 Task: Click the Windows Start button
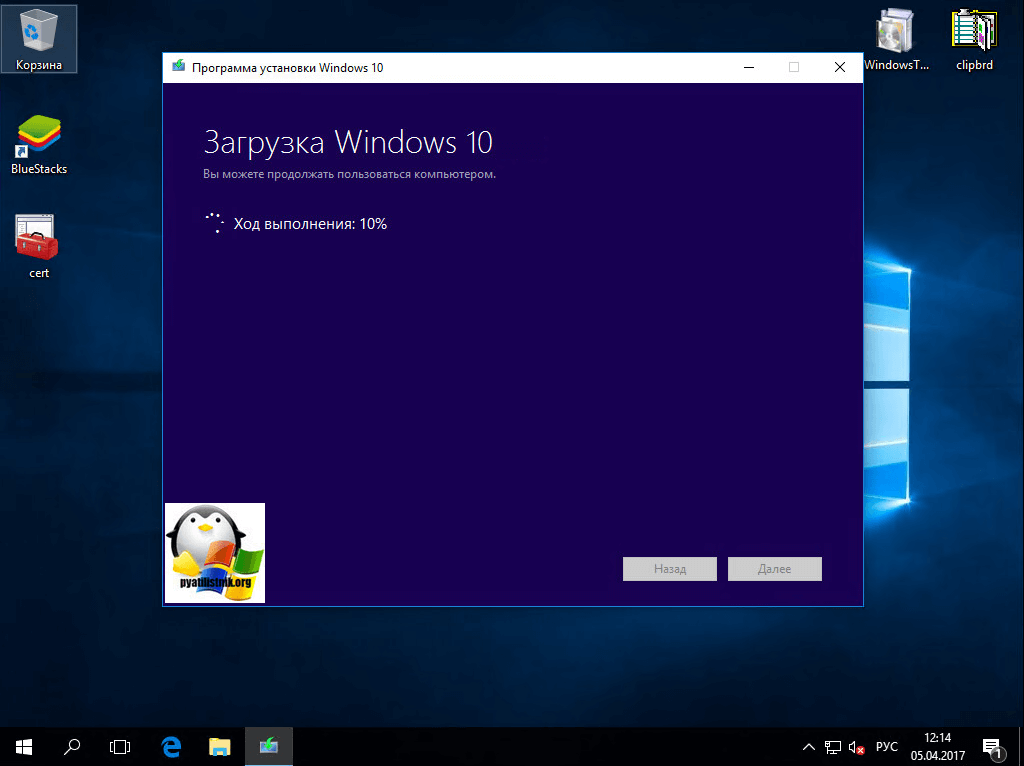click(23, 746)
